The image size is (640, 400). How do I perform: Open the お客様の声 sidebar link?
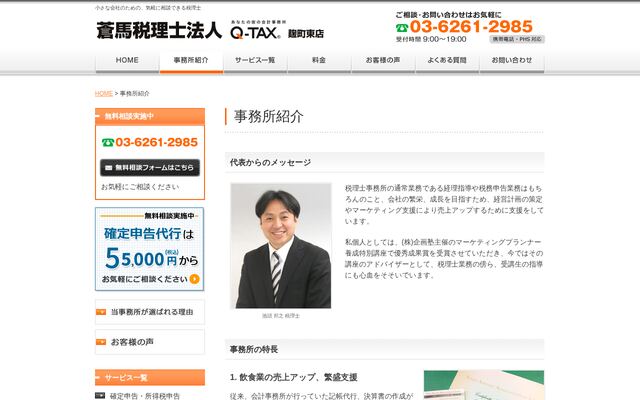click(x=150, y=342)
